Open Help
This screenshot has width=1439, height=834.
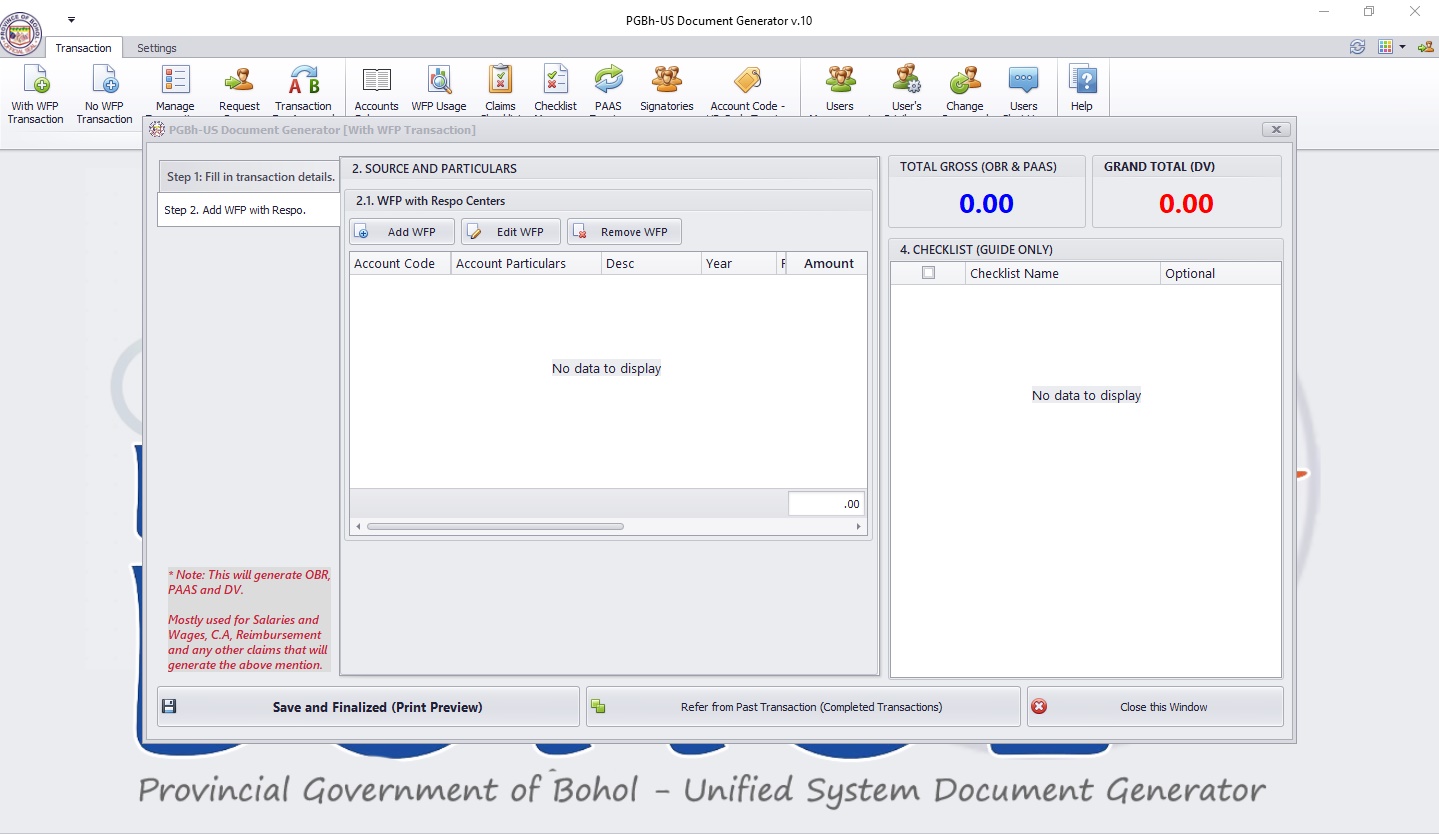tap(1082, 90)
